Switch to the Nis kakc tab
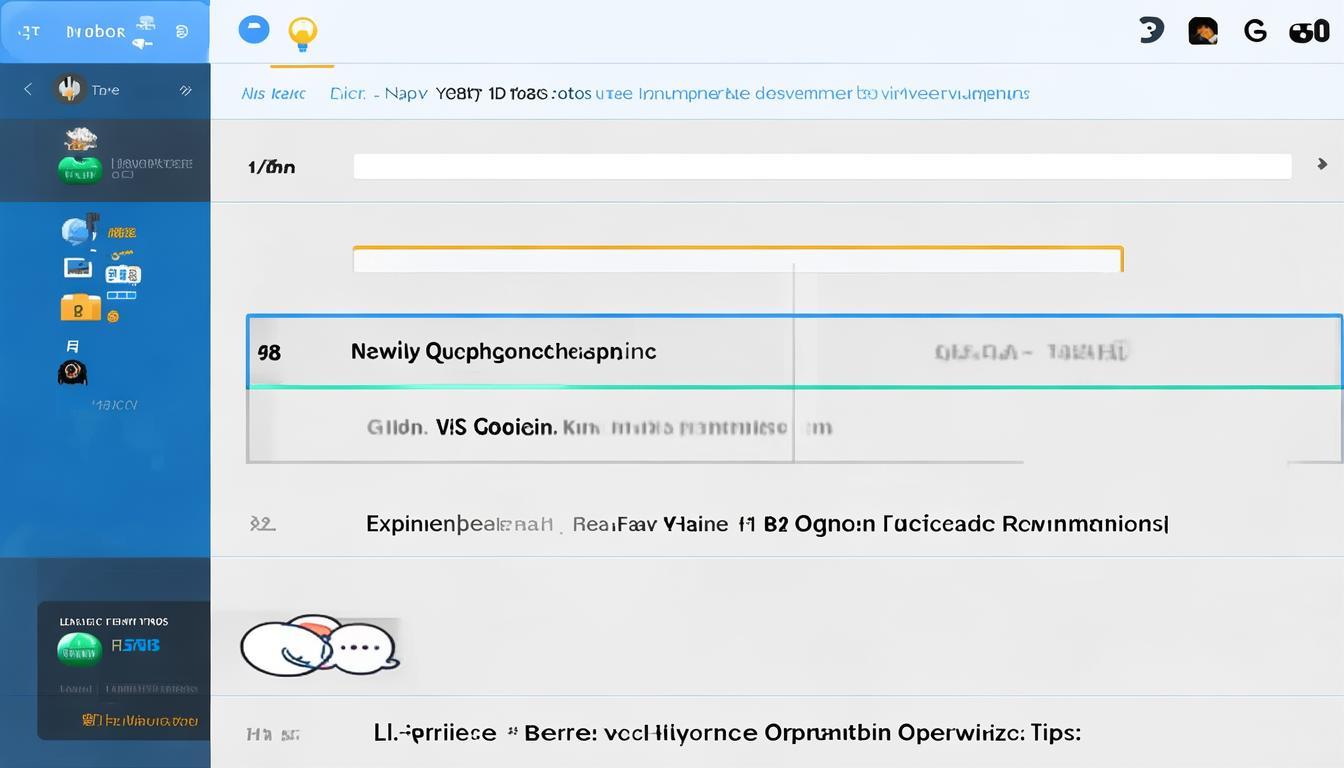 coord(273,94)
